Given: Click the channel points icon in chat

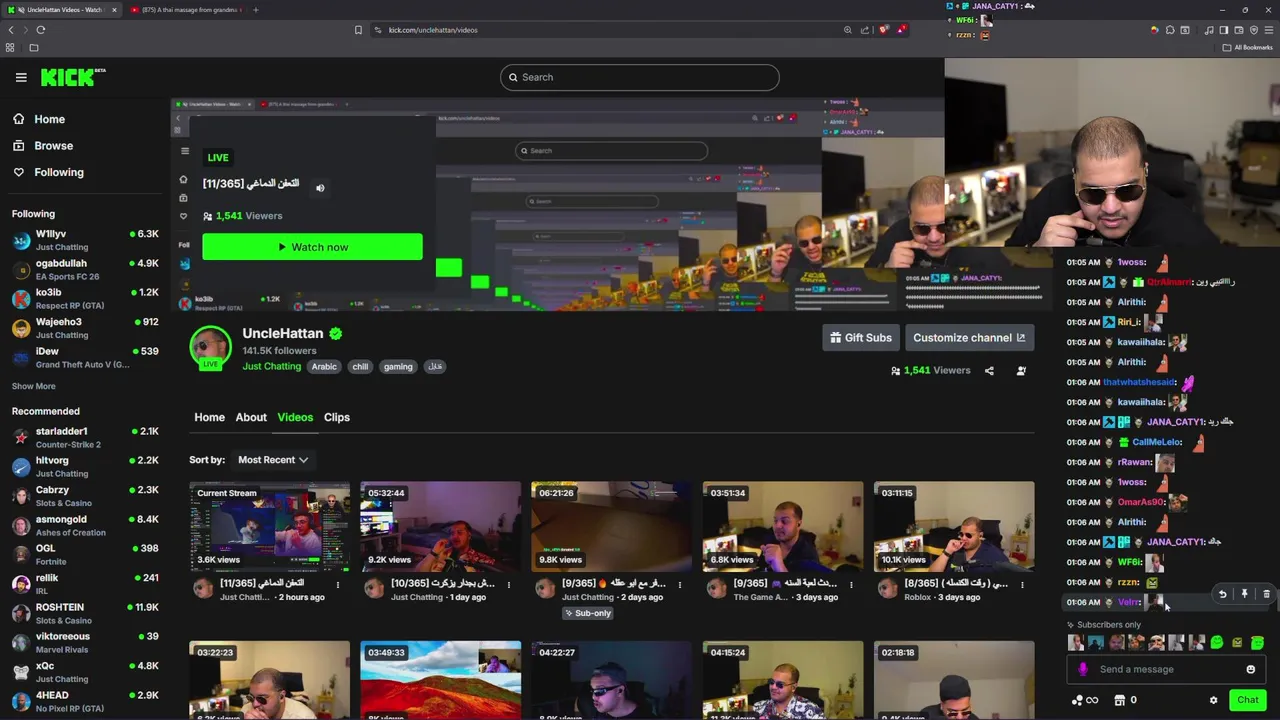Looking at the screenshot, I should pyautogui.click(x=1077, y=700).
